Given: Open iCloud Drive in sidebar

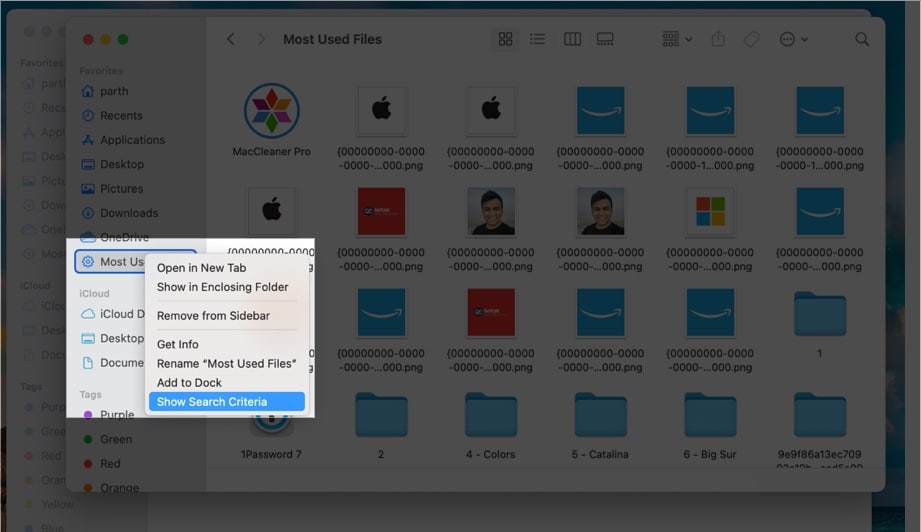Looking at the screenshot, I should [x=112, y=314].
